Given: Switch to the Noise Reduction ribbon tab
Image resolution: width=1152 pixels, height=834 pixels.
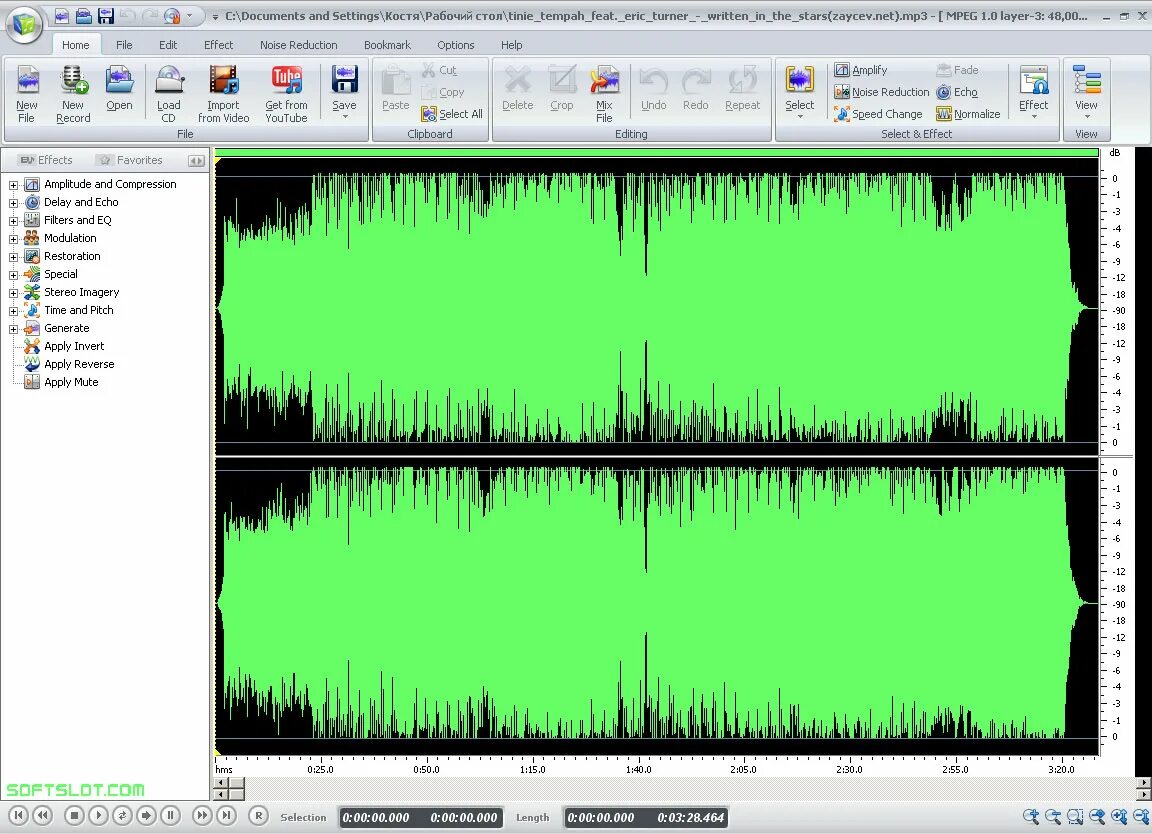Looking at the screenshot, I should click(x=298, y=44).
